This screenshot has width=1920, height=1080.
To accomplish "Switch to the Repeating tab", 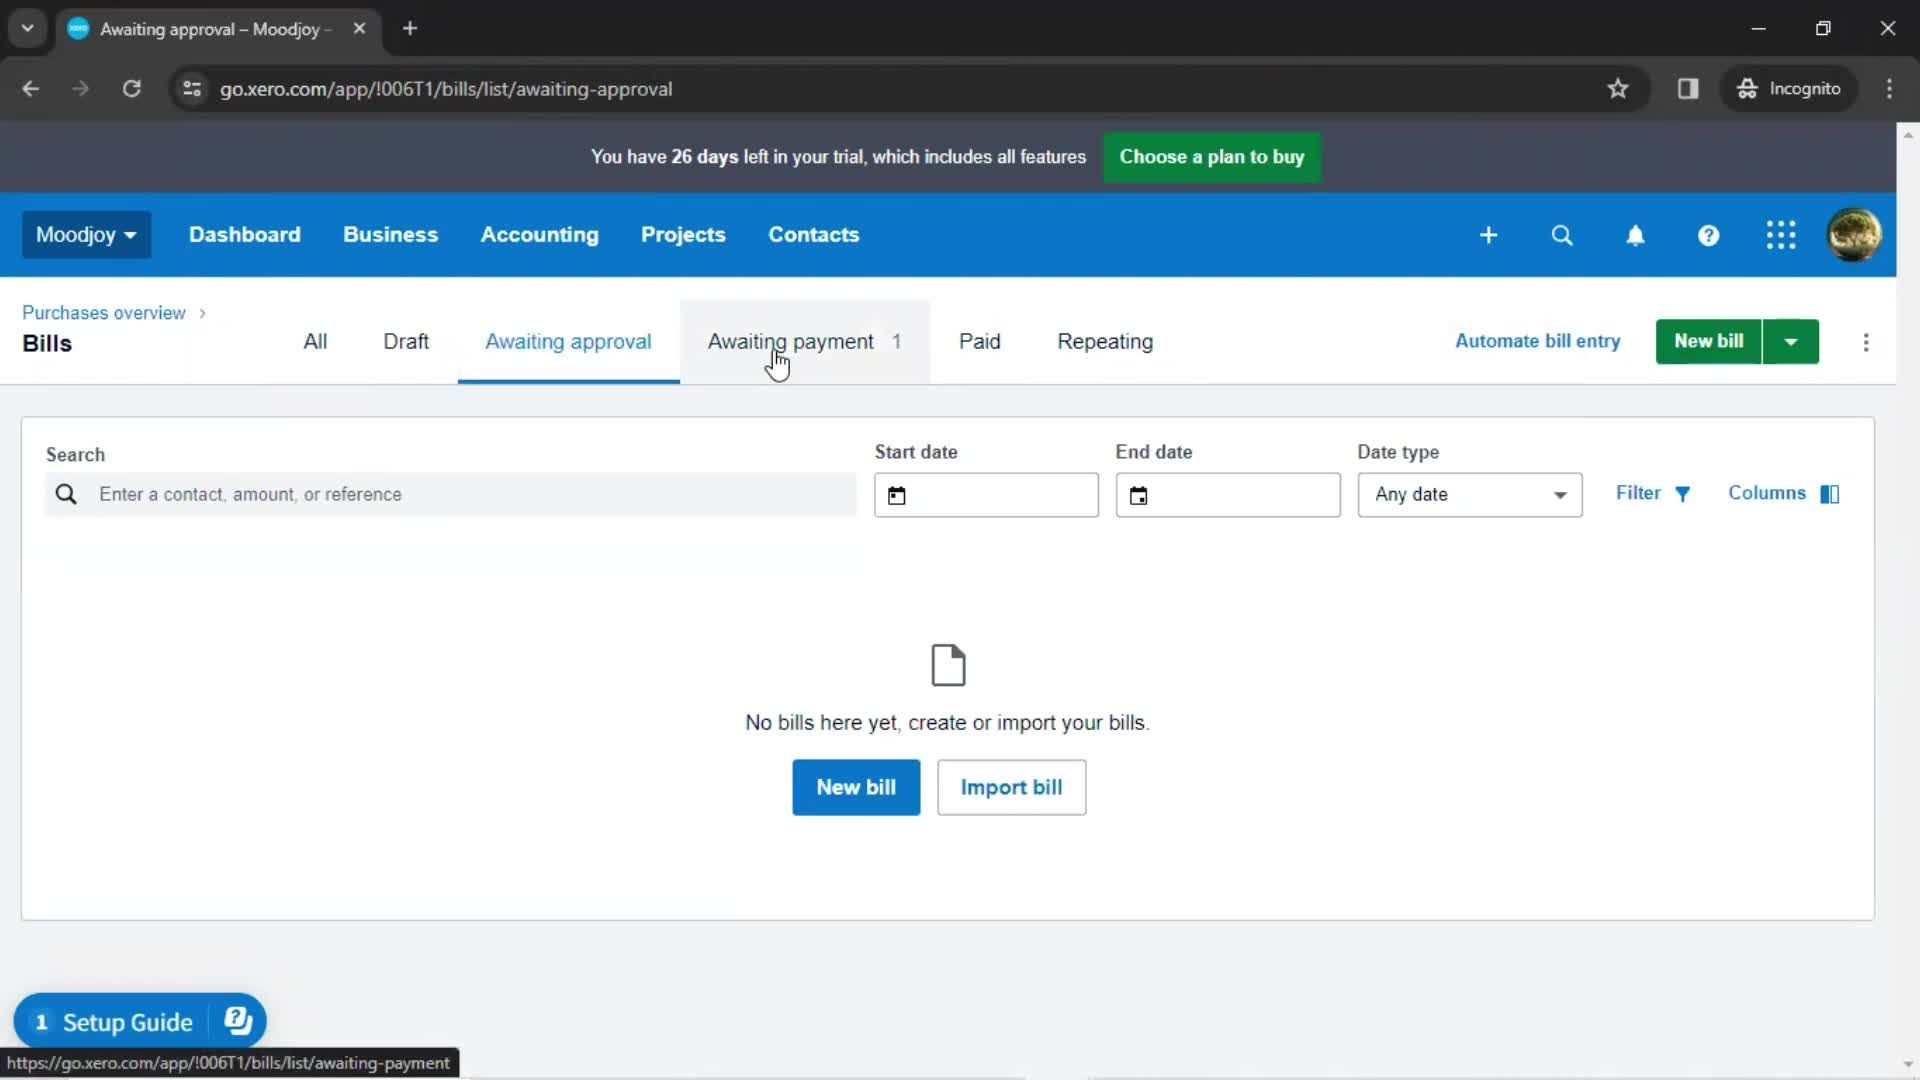I will (1105, 342).
